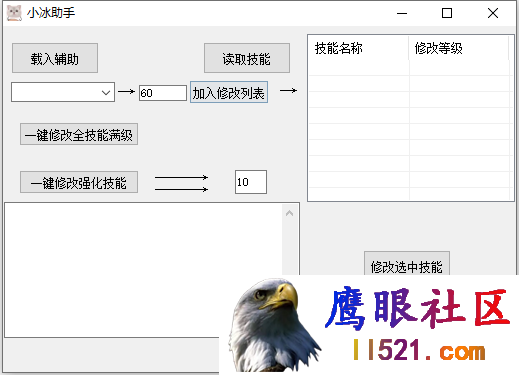This screenshot has width=519, height=375.
Task: Click the 修改选中技能 button
Action: [407, 264]
